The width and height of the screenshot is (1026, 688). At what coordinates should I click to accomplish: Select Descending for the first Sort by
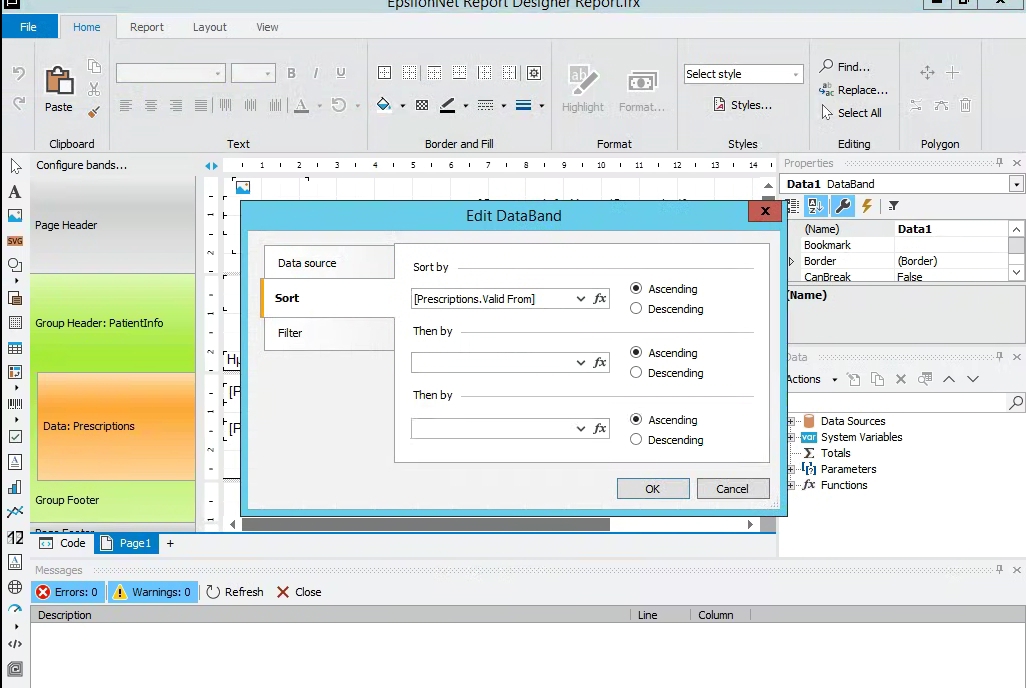coord(636,309)
